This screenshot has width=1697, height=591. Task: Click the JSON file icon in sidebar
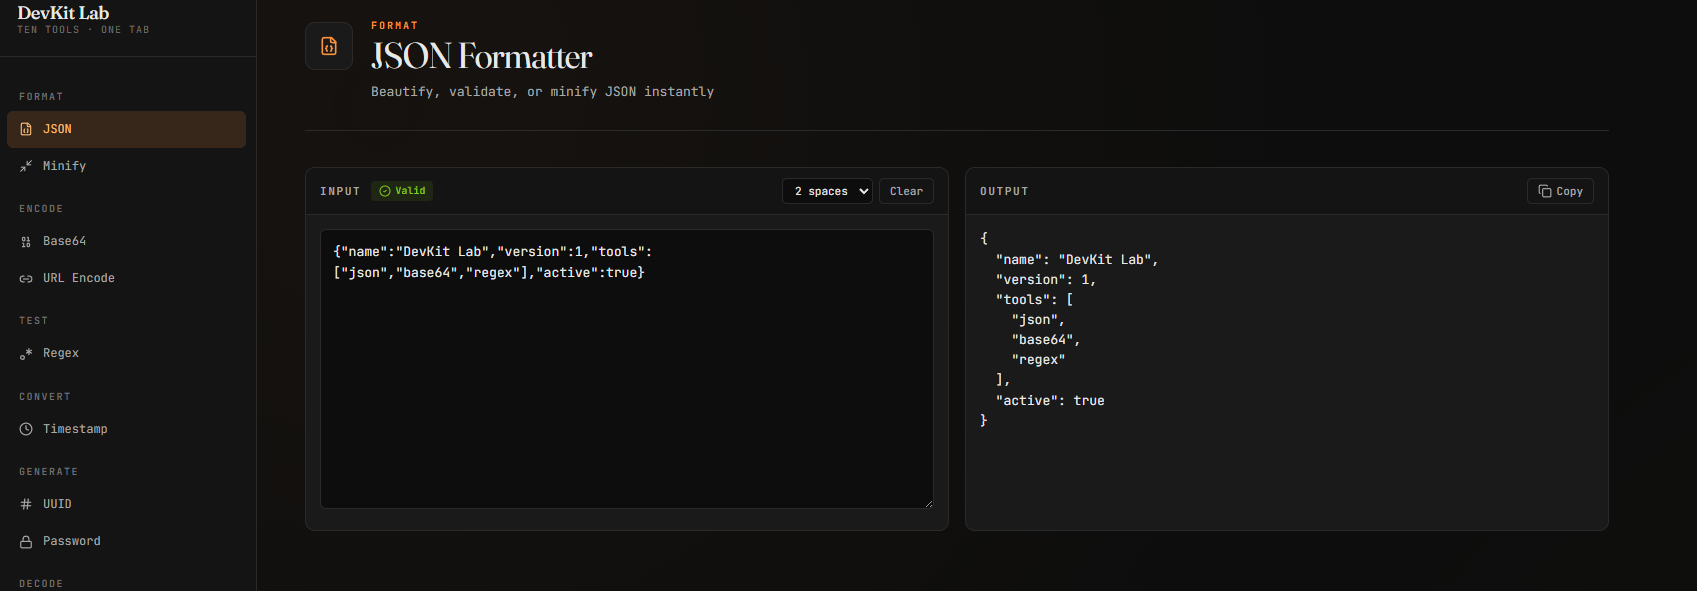(26, 129)
